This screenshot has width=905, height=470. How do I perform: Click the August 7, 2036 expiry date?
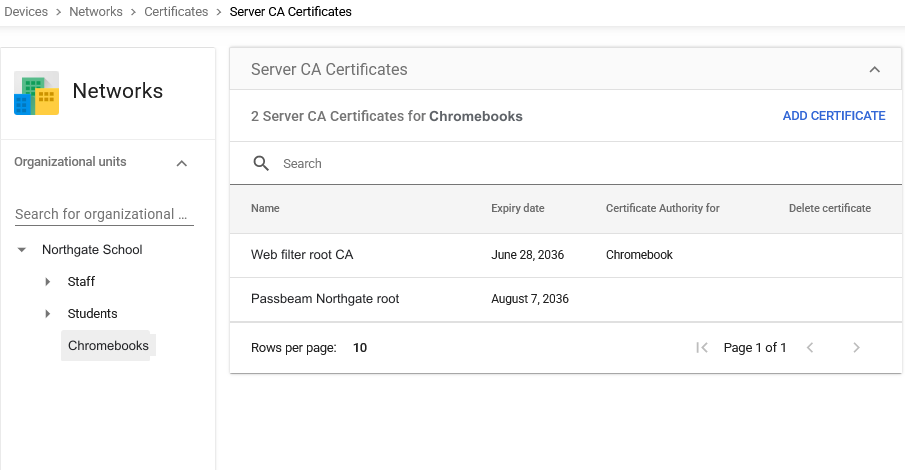coord(530,299)
